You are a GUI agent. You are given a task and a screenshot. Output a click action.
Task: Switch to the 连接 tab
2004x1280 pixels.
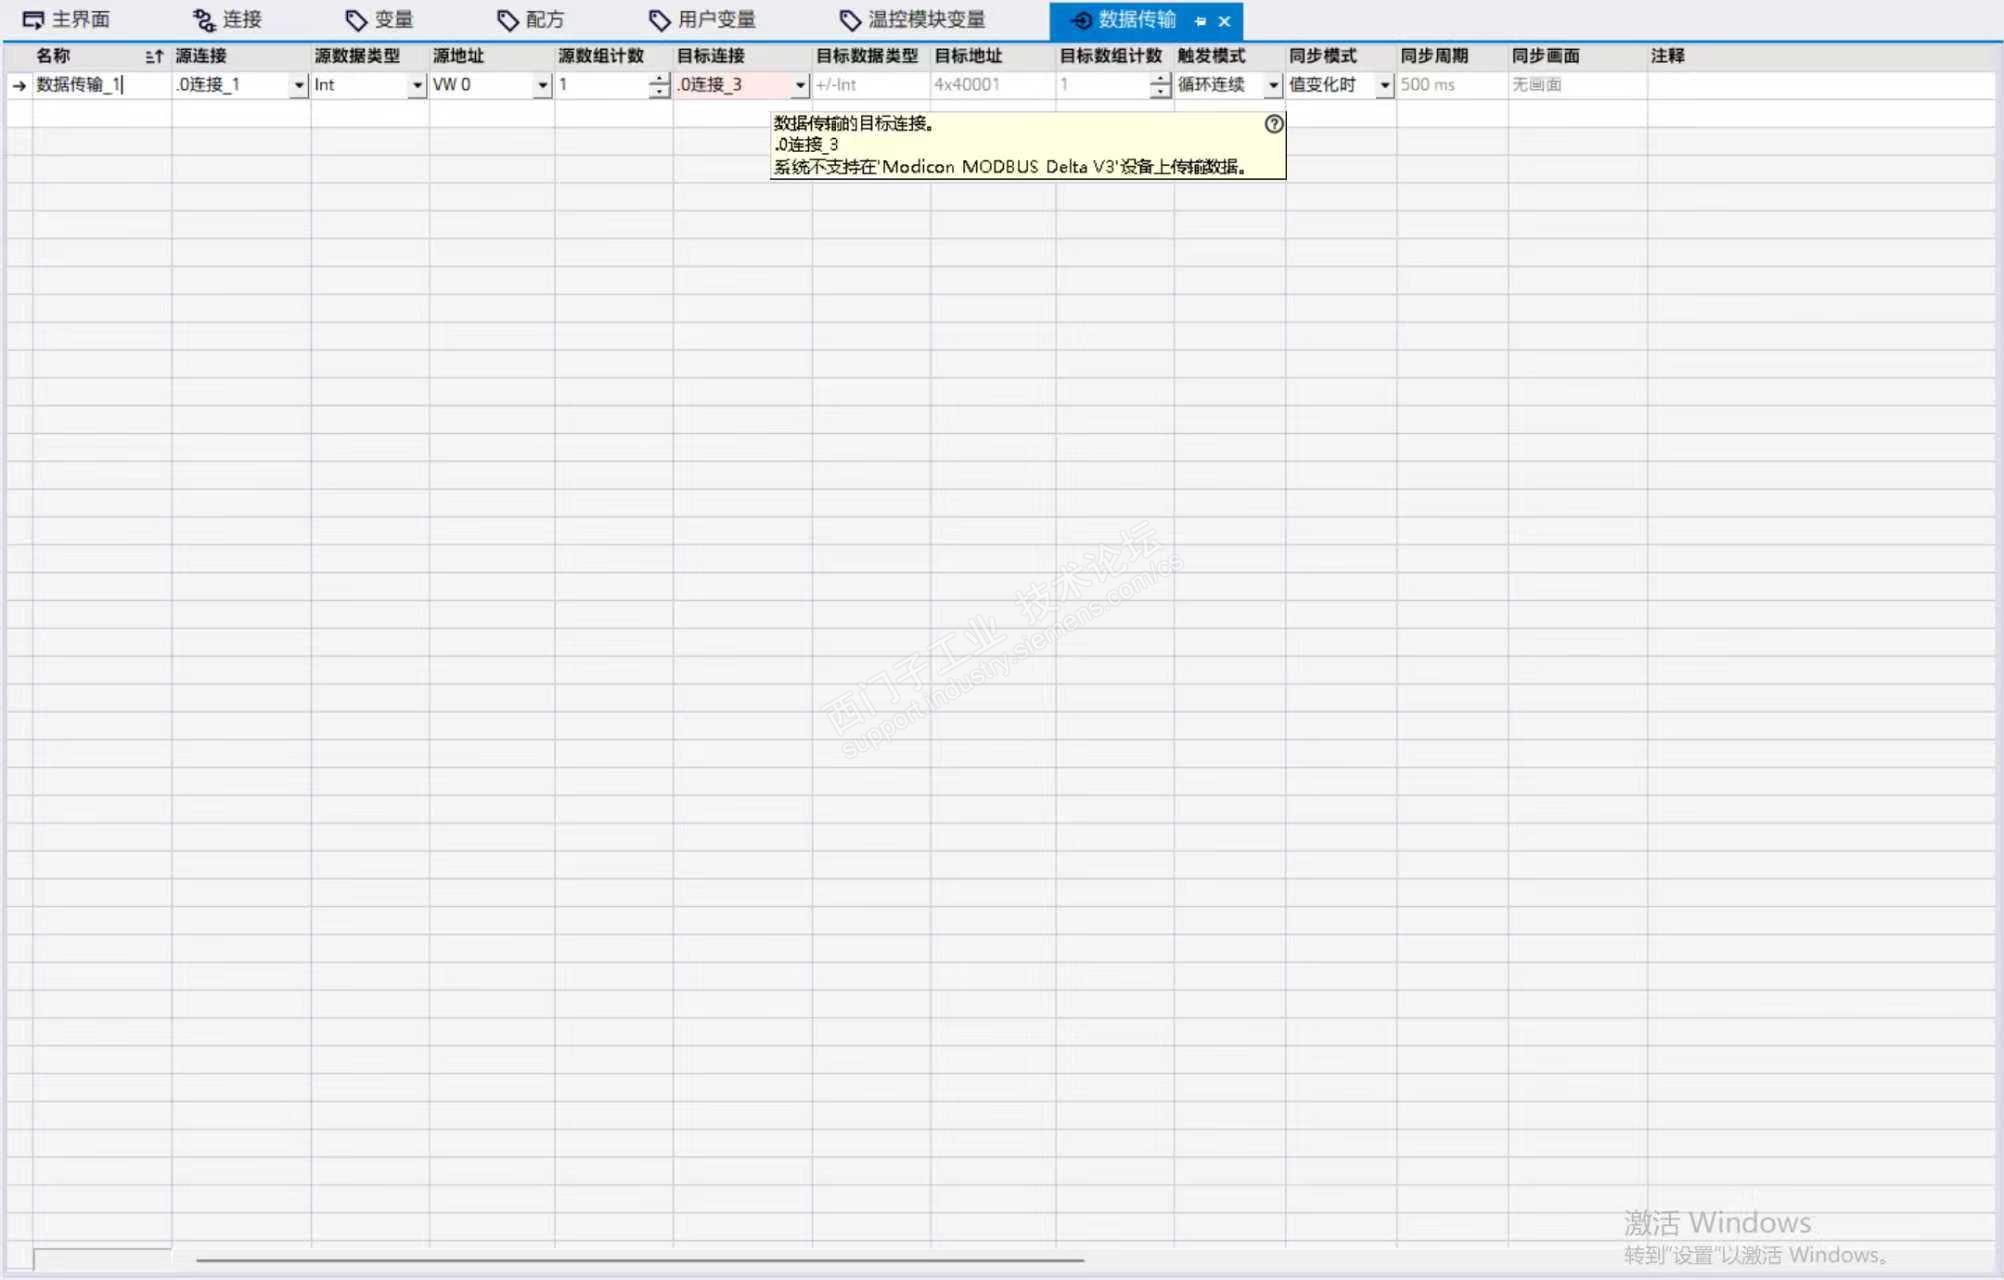coord(228,20)
